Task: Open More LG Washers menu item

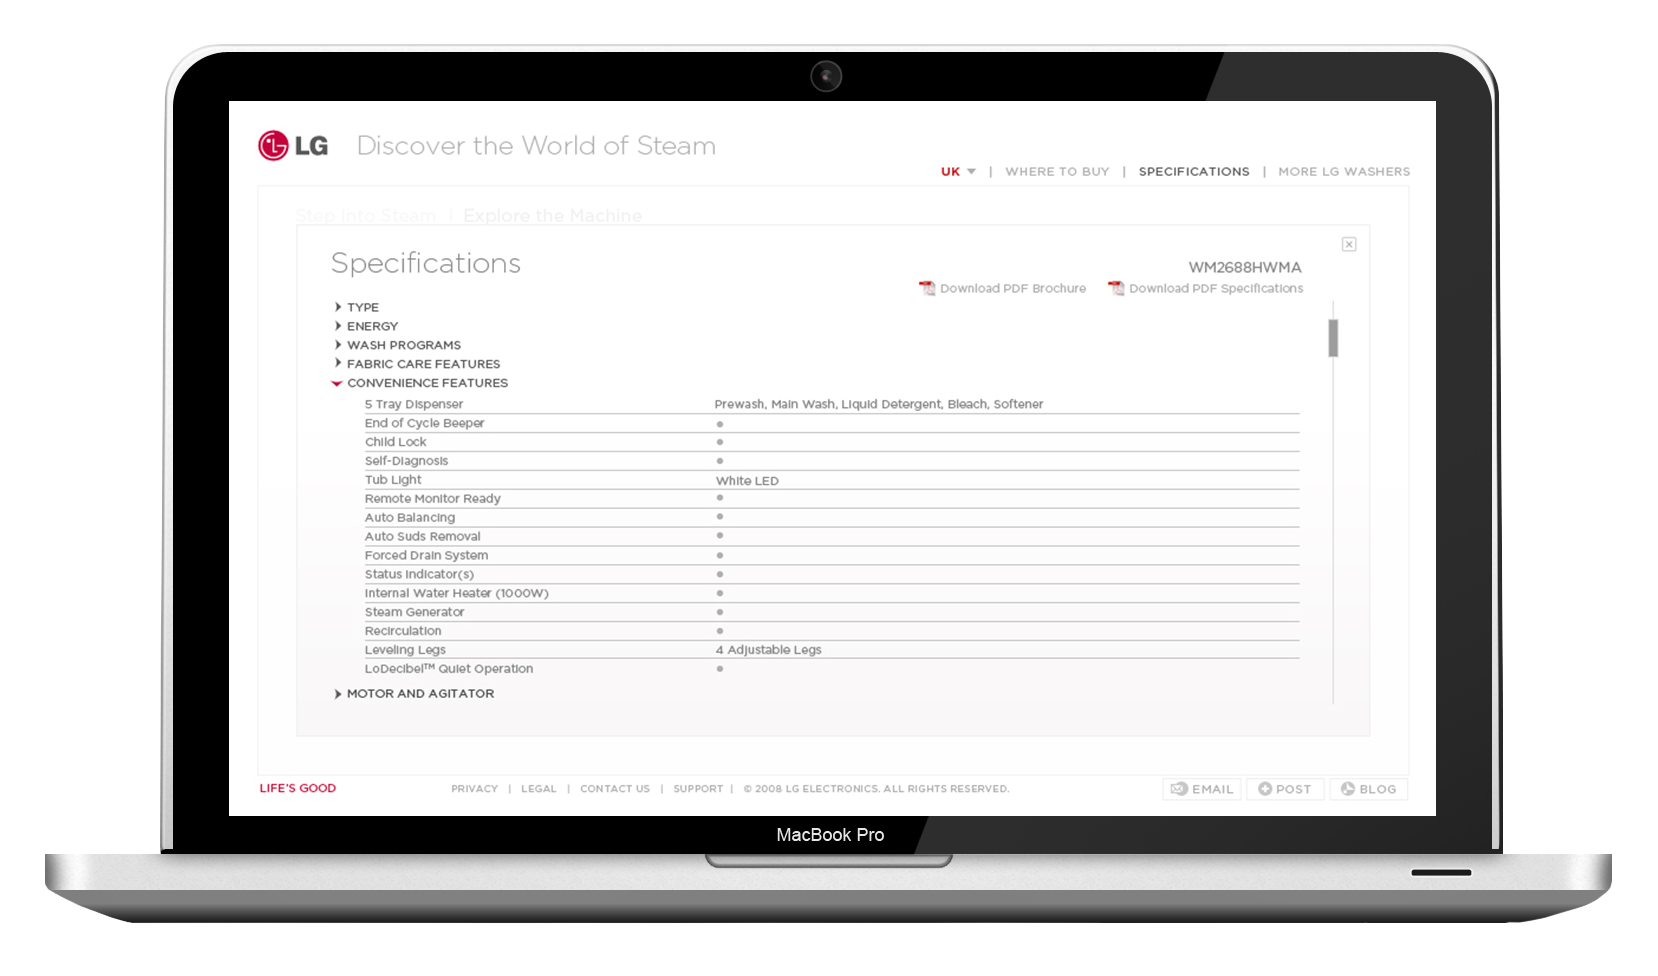Action: [1344, 172]
